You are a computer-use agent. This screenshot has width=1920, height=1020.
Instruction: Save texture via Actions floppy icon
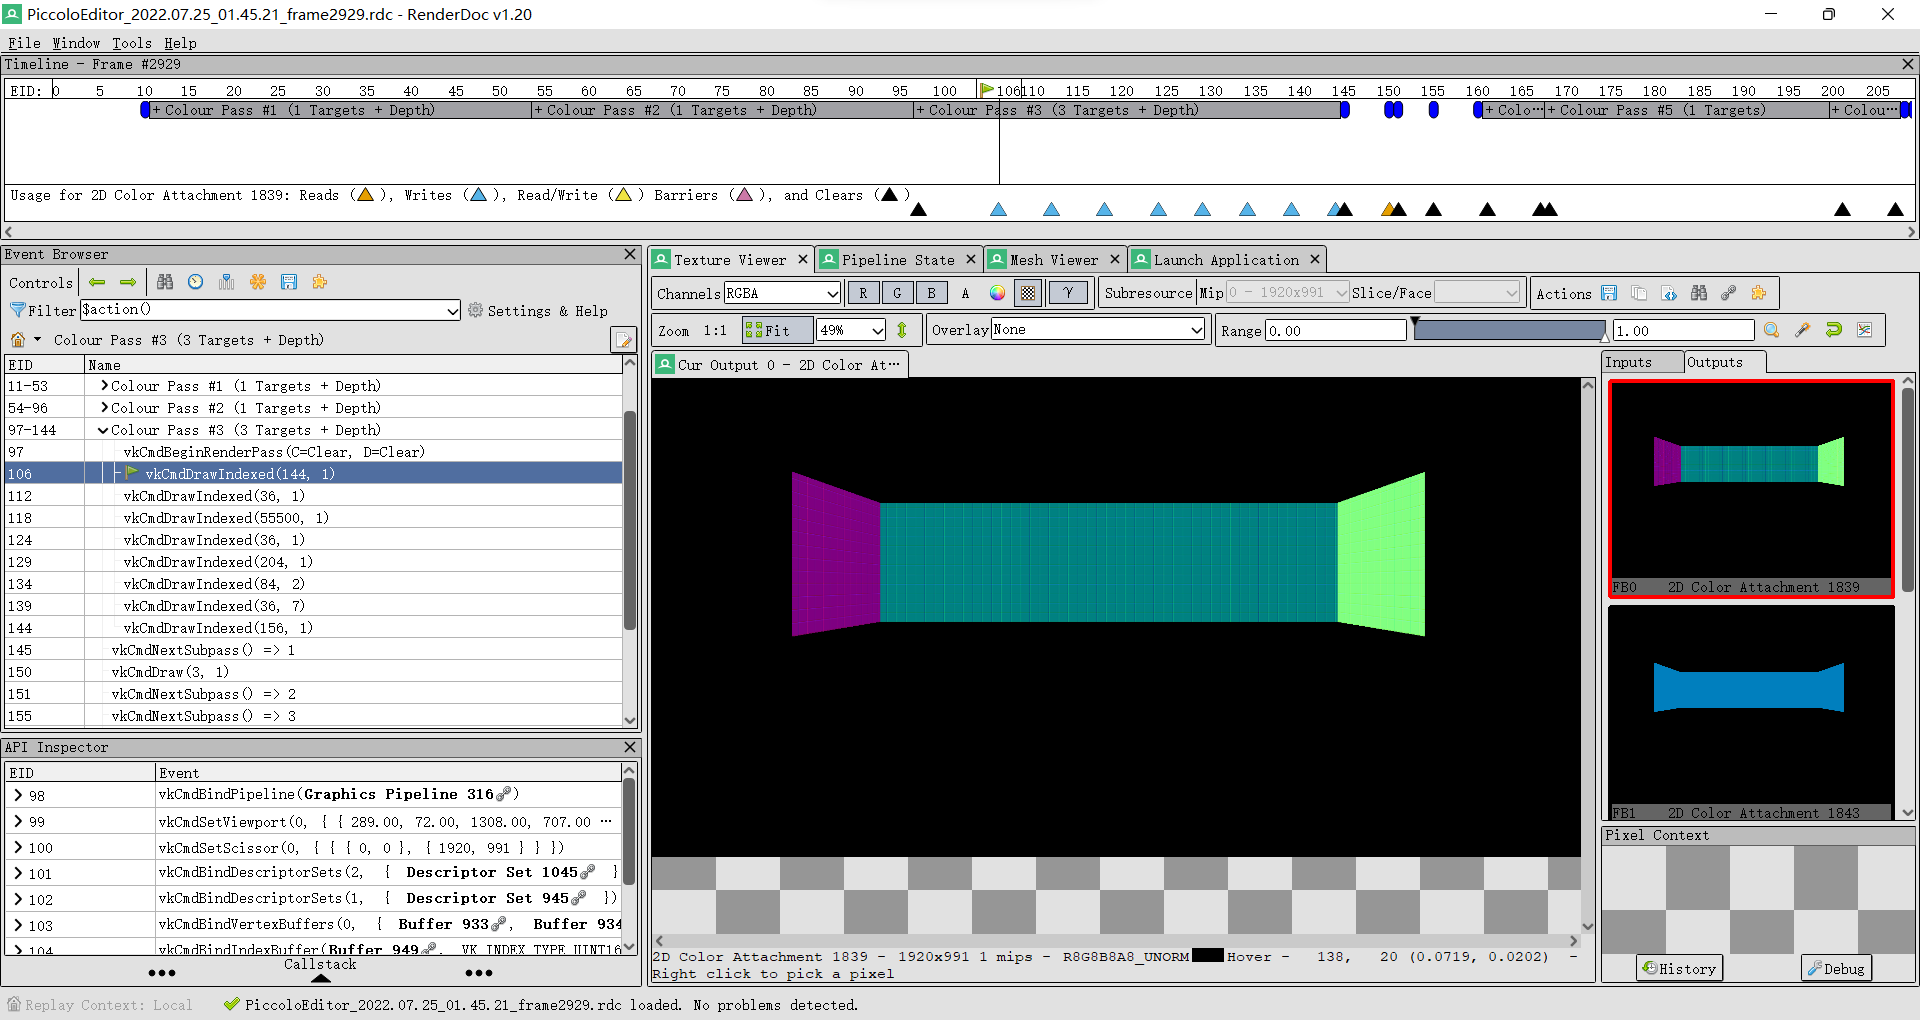tap(1609, 293)
